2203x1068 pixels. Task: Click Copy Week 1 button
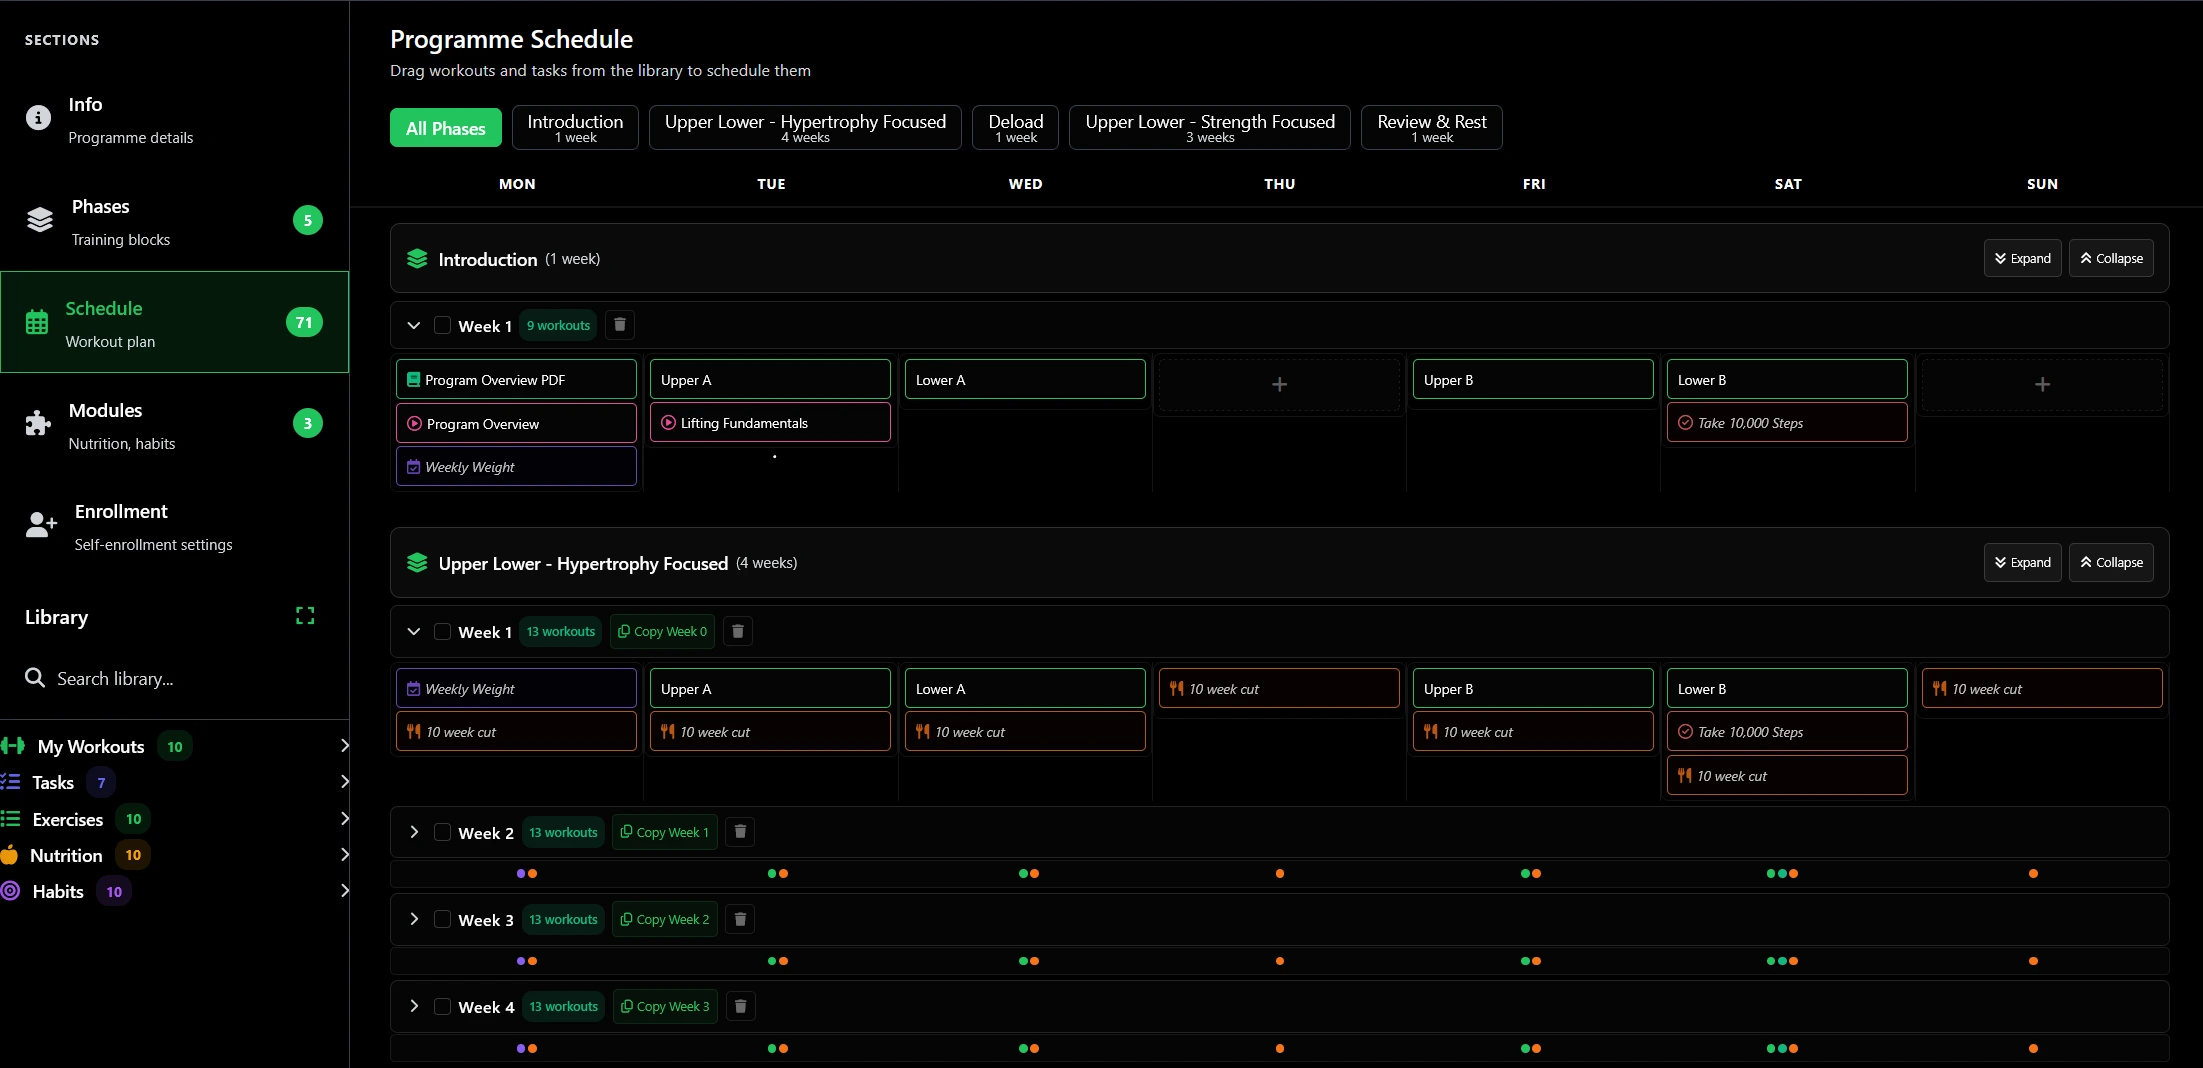[664, 832]
